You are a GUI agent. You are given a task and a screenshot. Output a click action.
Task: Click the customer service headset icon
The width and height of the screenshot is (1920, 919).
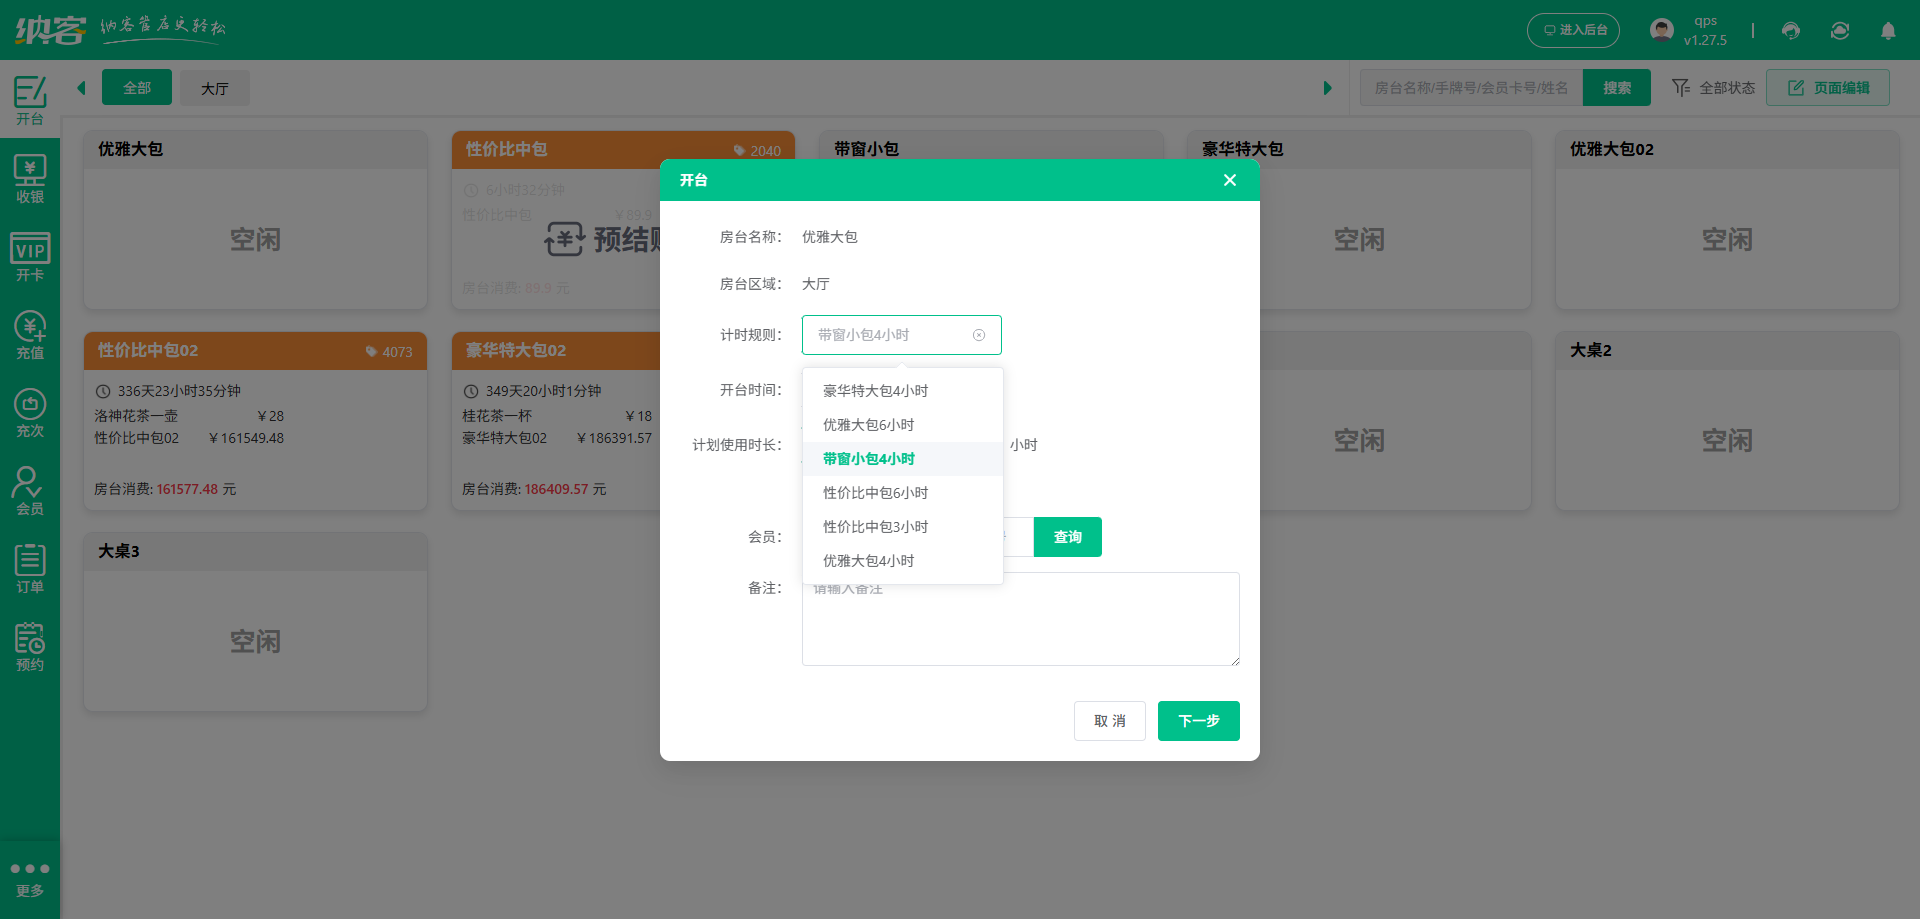pyautogui.click(x=1790, y=31)
